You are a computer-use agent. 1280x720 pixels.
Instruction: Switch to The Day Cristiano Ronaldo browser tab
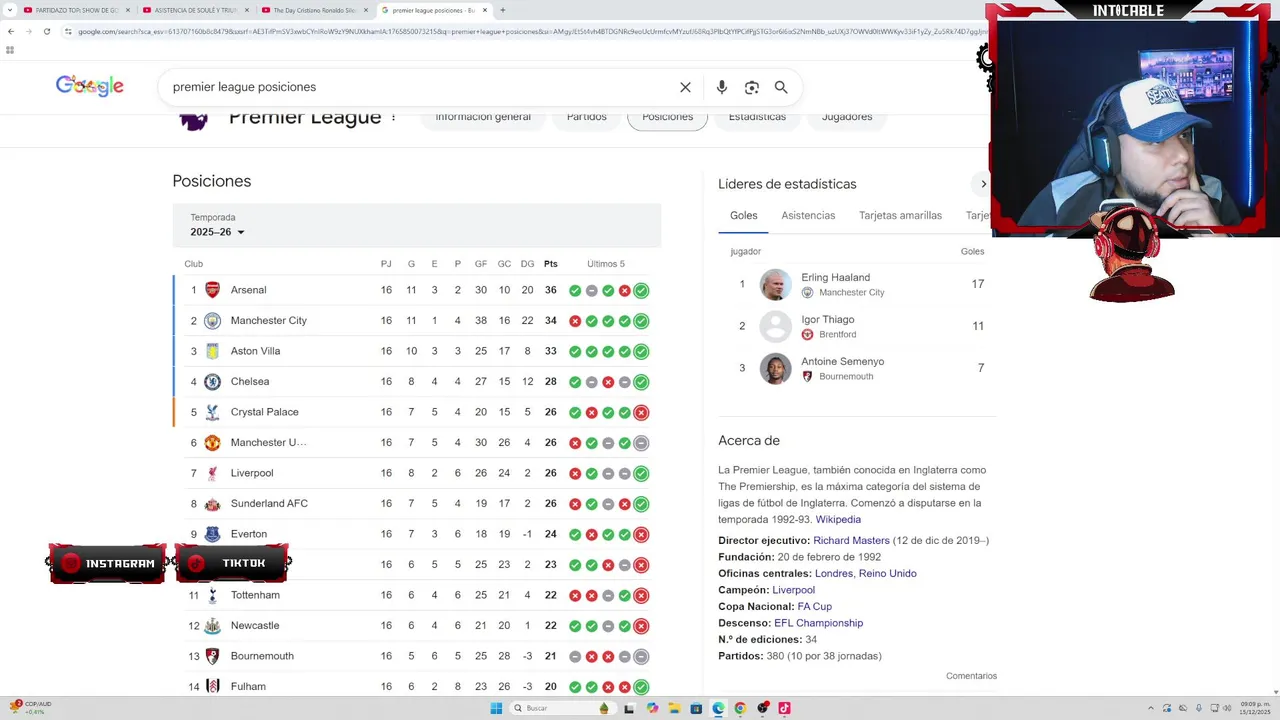314,10
